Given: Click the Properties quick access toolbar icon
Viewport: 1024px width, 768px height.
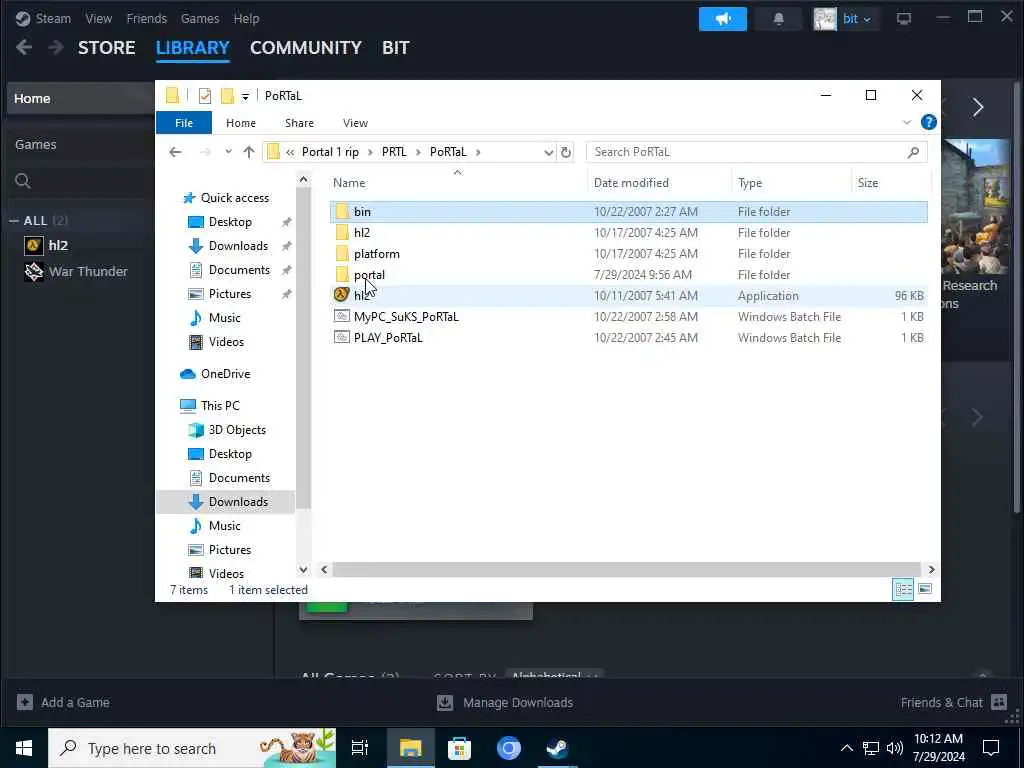Looking at the screenshot, I should click(204, 96).
